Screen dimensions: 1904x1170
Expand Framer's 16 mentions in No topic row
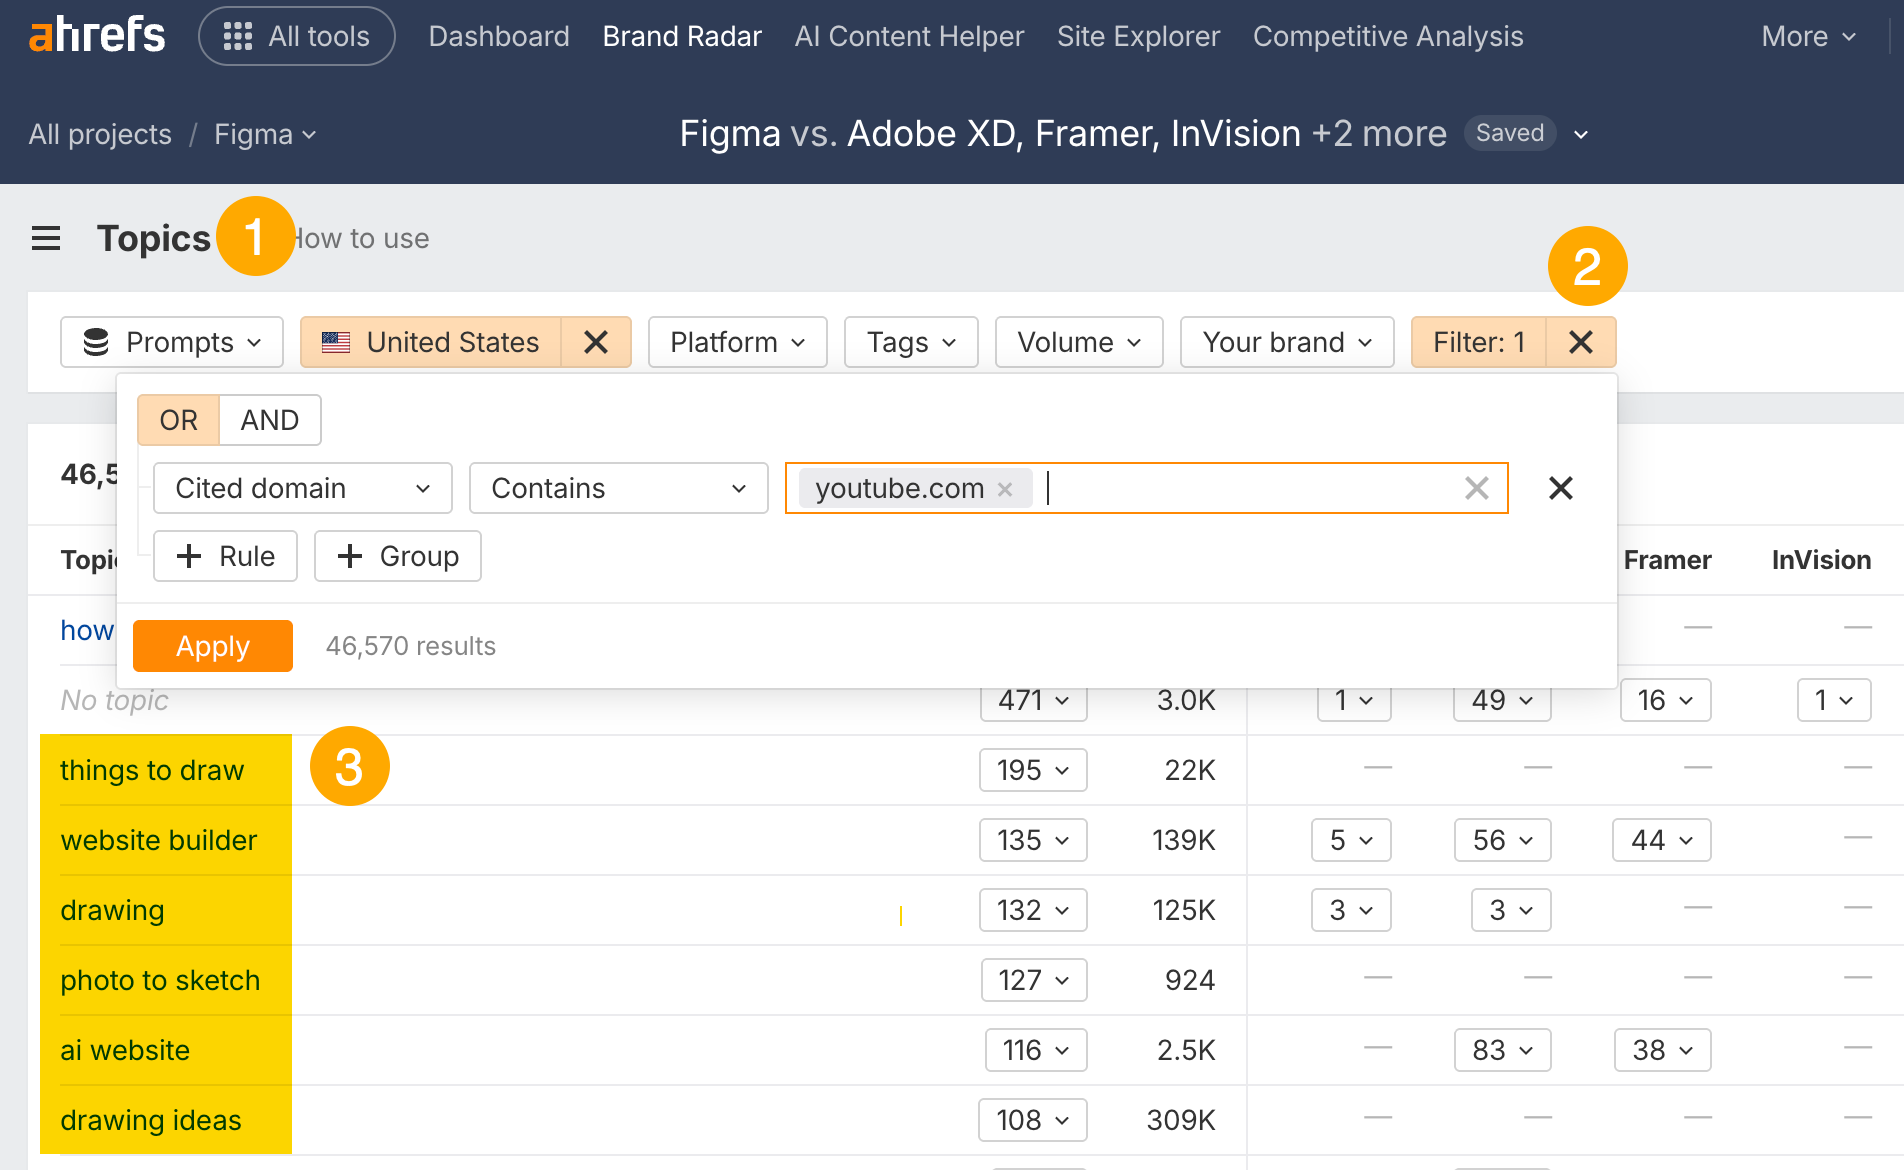[1666, 700]
